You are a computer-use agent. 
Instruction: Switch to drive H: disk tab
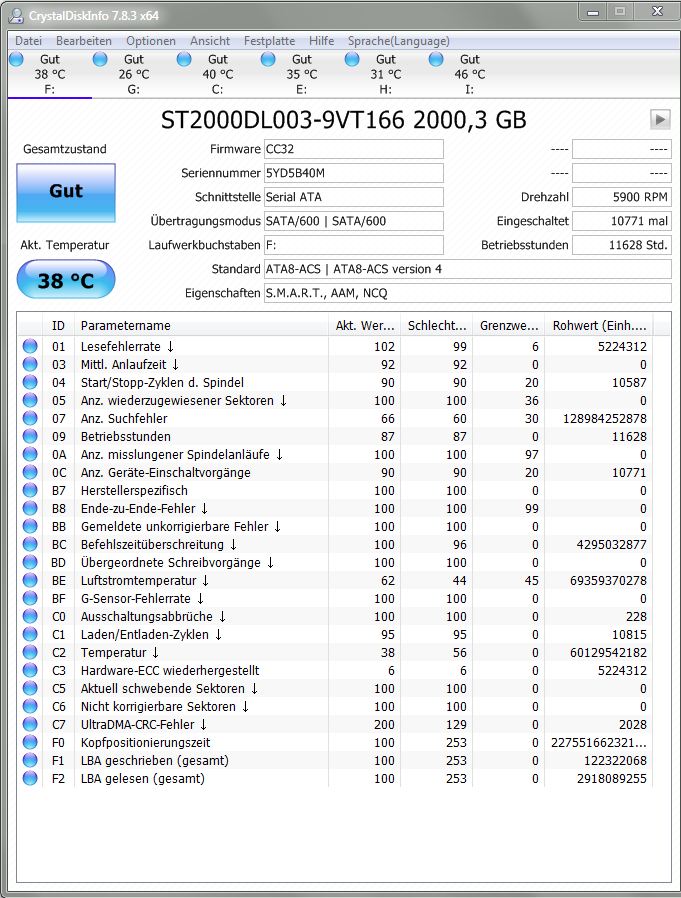tap(385, 74)
